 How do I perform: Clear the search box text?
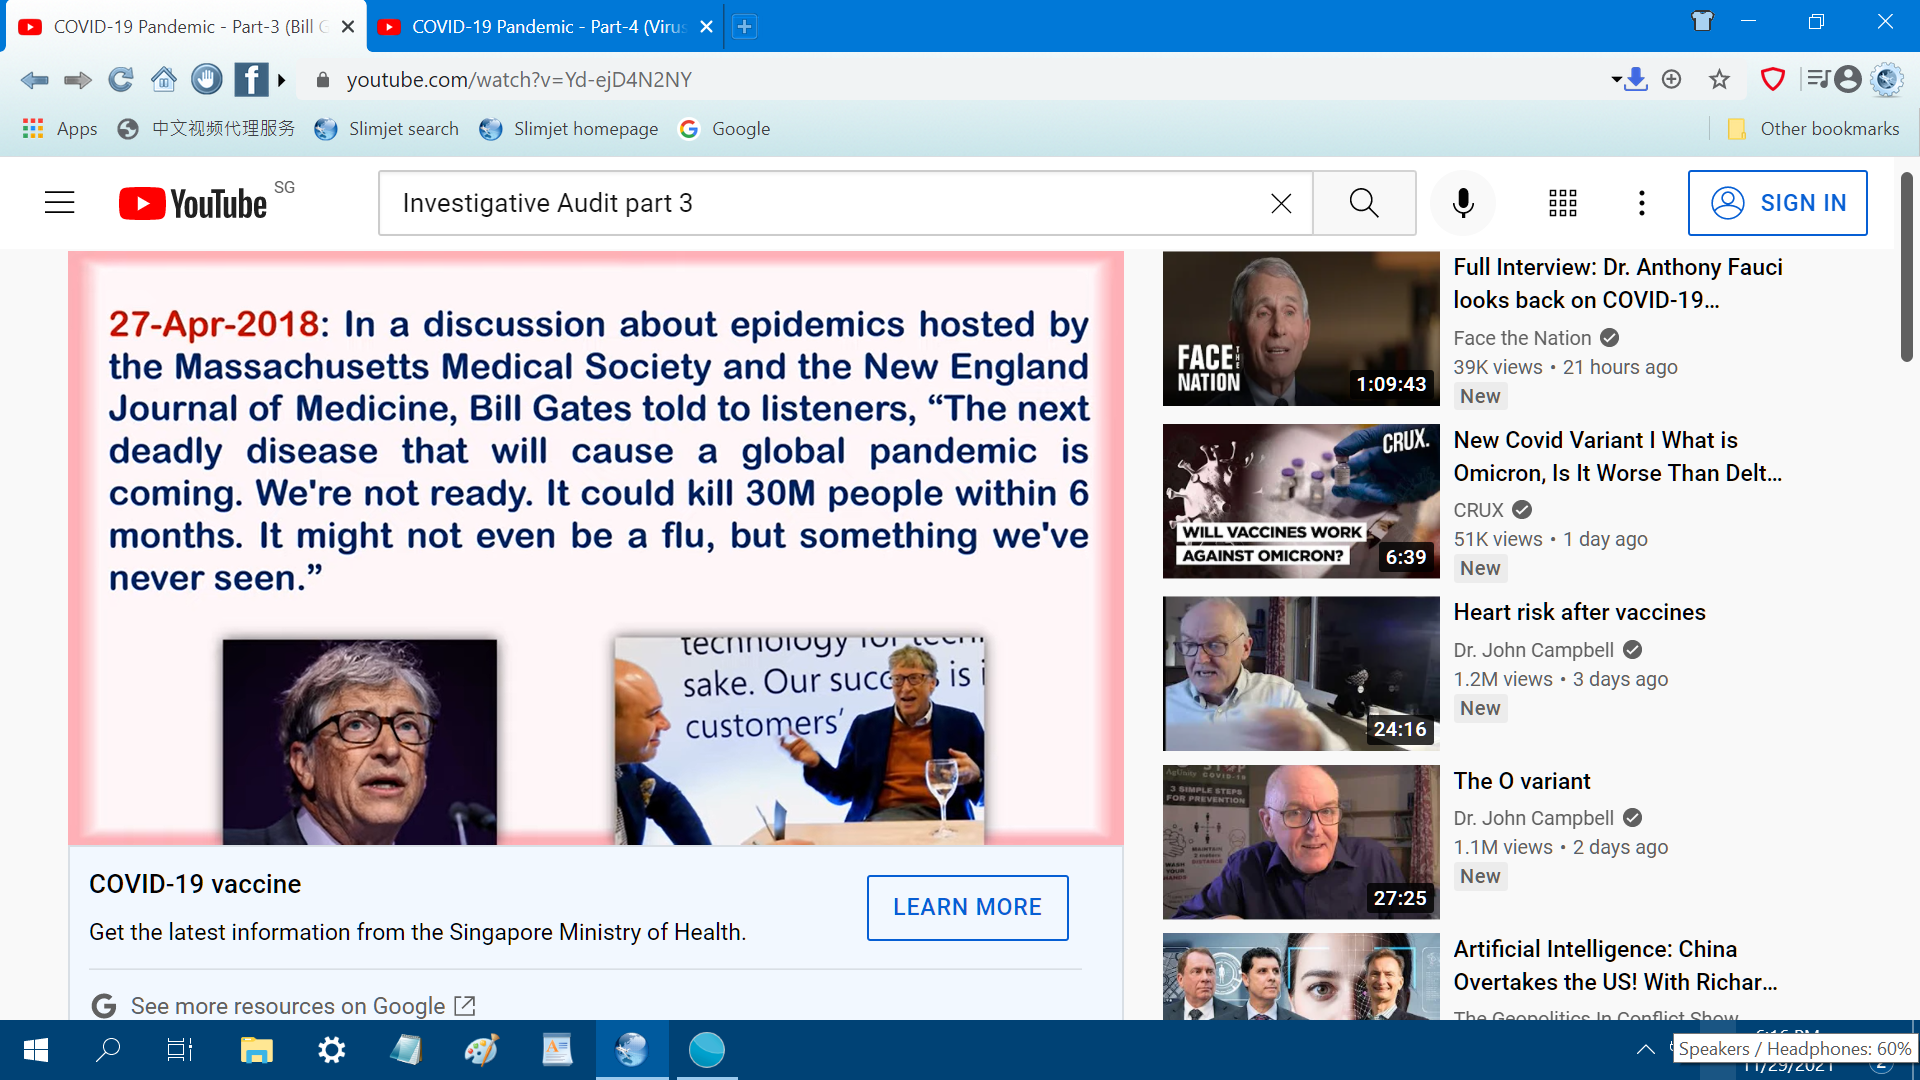coord(1281,203)
